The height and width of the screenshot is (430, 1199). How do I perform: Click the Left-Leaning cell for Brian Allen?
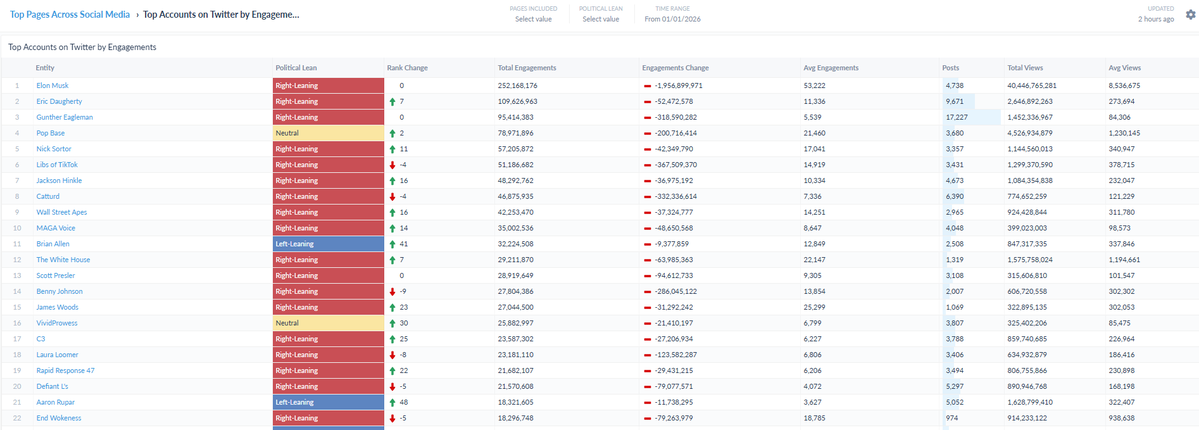click(x=328, y=244)
